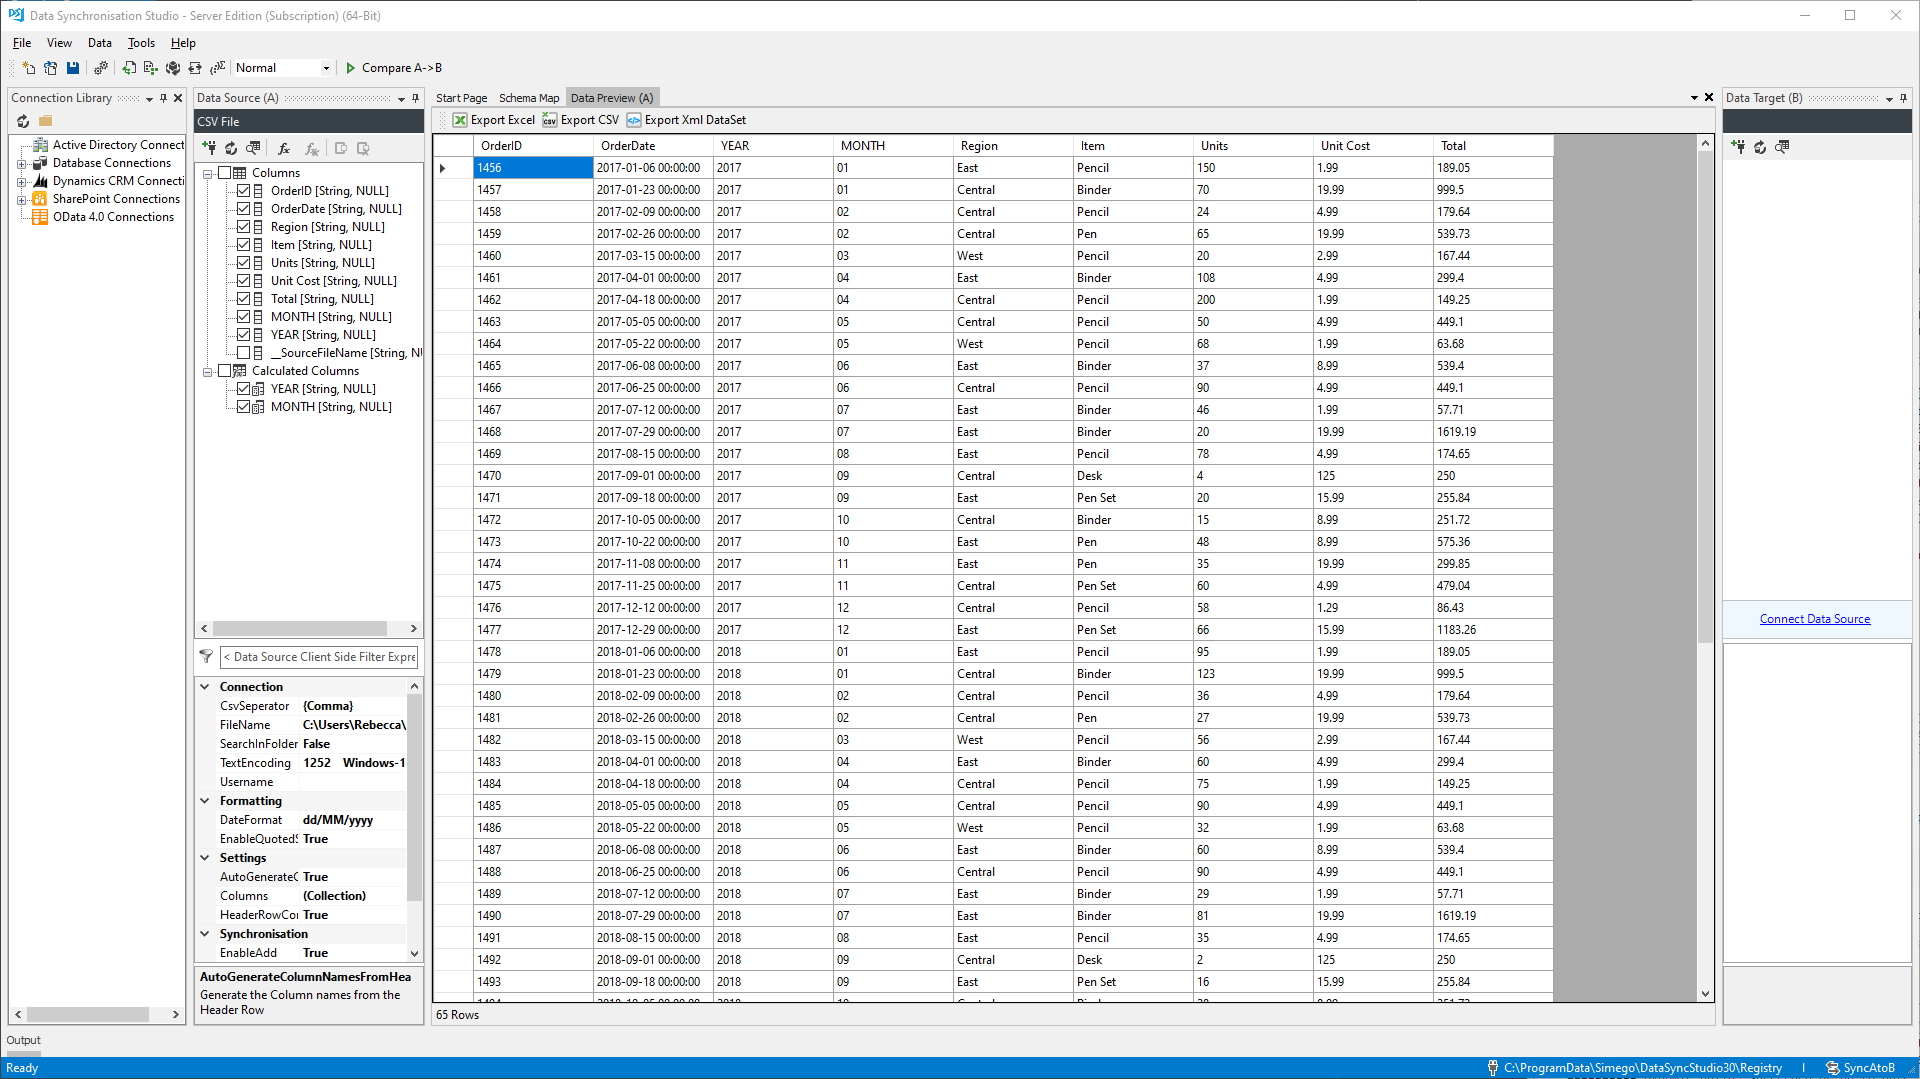
Task: Click the sigma function icon in main toolbar
Action: 217,68
